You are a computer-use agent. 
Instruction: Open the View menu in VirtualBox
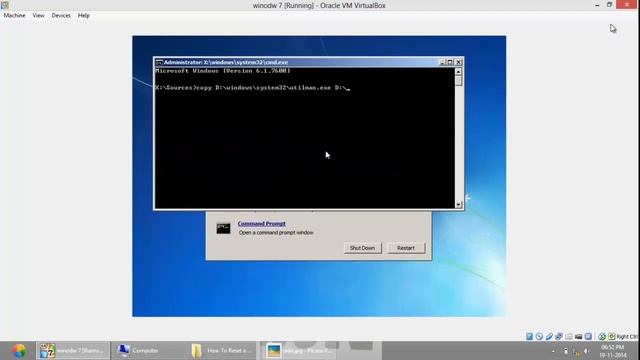click(38, 16)
